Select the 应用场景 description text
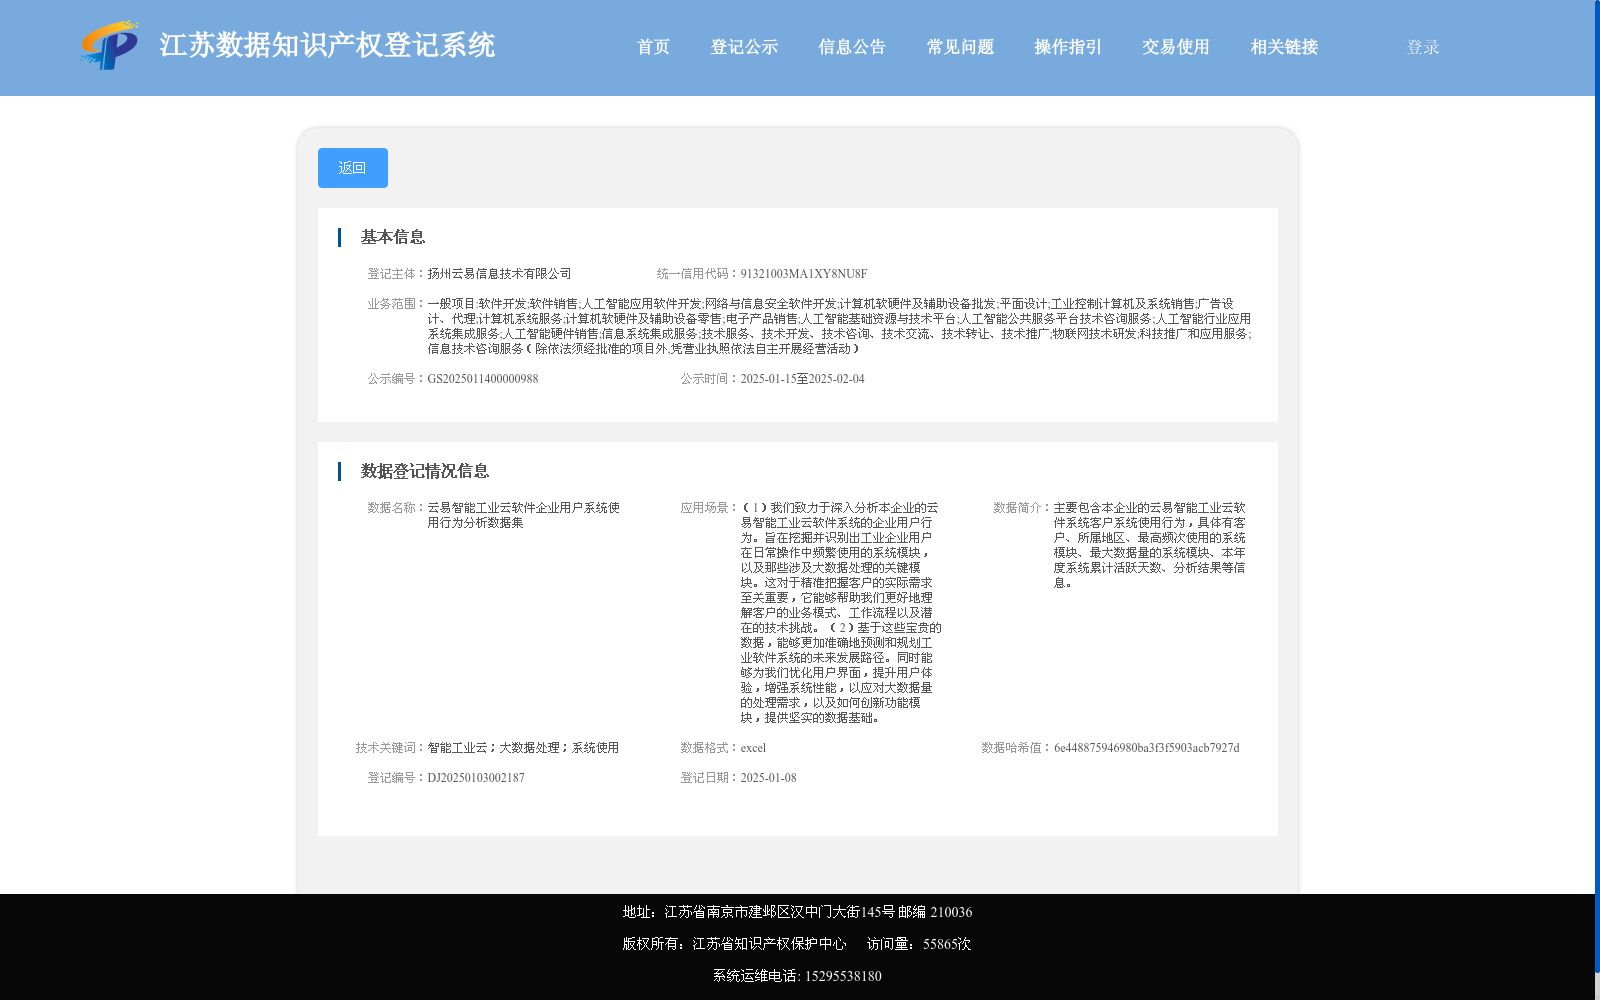Screen dimensions: 1600x1000 click(x=841, y=613)
